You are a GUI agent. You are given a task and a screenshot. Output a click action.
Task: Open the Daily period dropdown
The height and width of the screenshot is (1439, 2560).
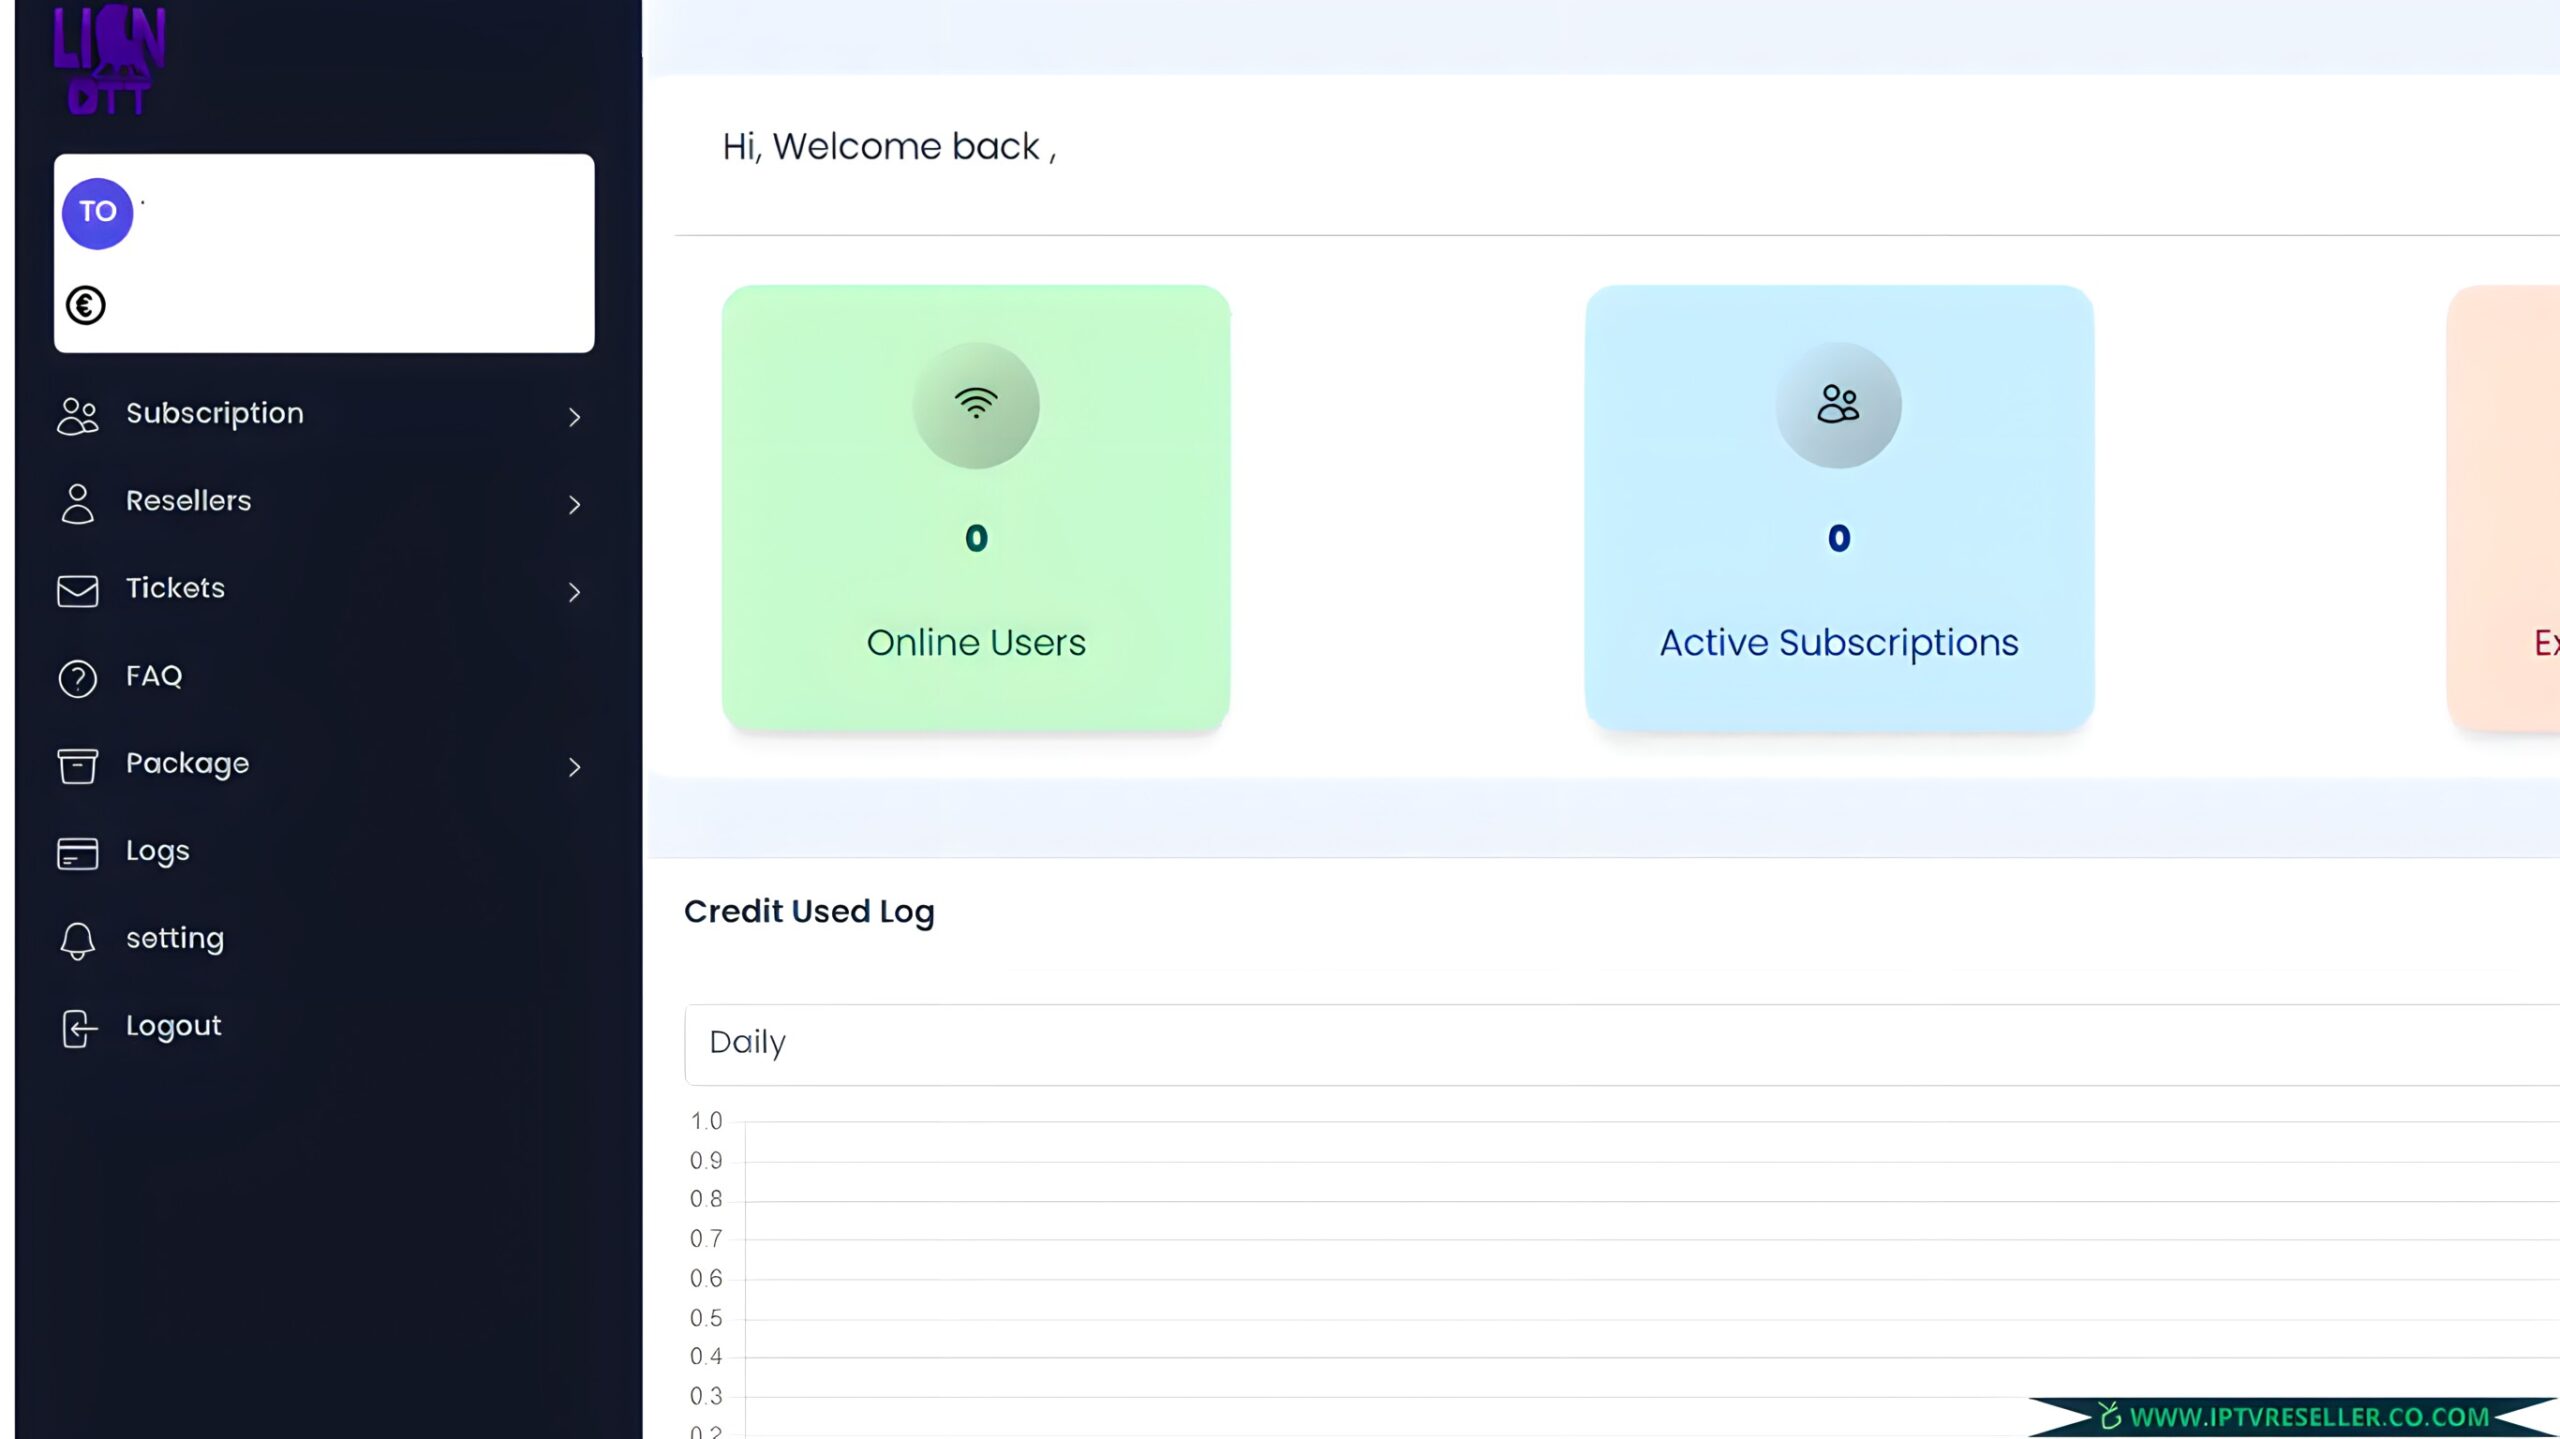click(1620, 1043)
